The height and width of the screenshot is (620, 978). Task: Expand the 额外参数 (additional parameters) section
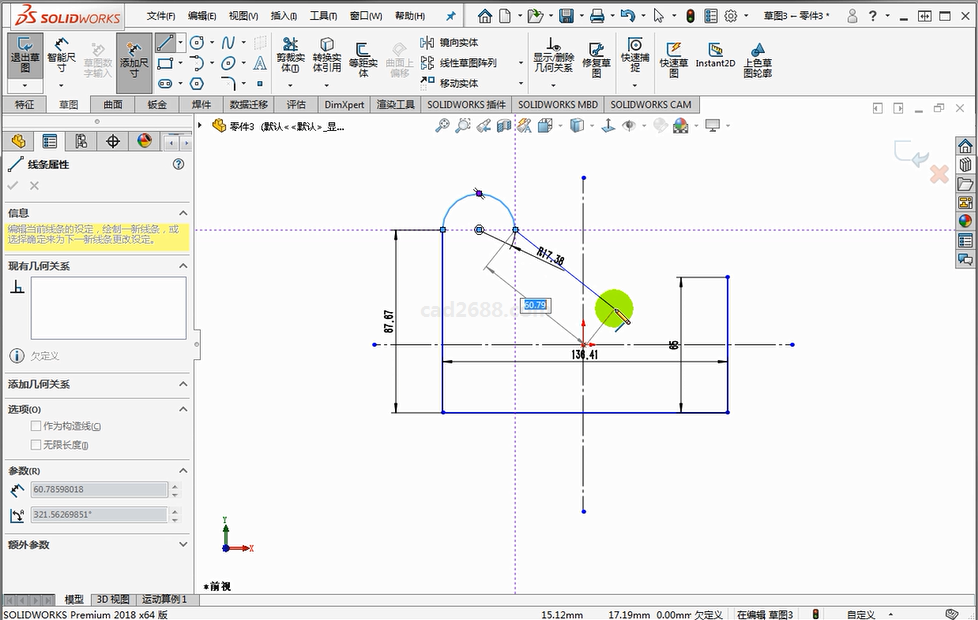click(183, 545)
